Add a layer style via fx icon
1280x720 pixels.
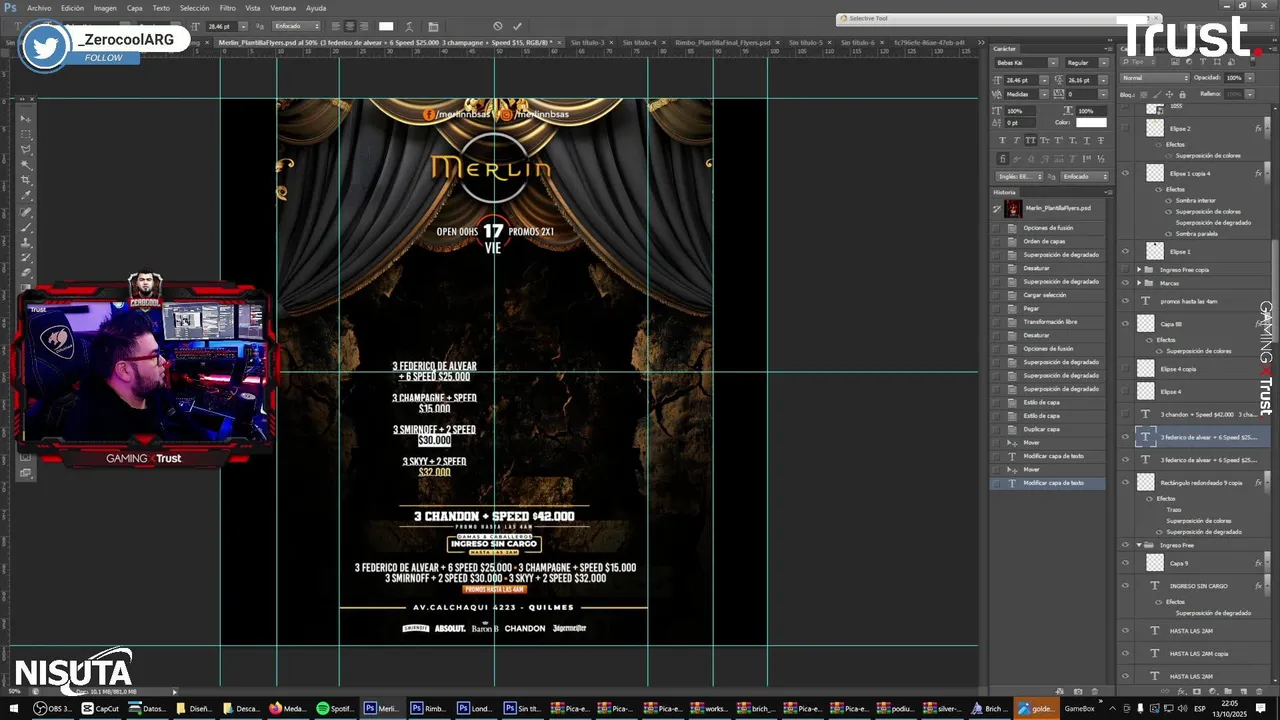click(1181, 692)
